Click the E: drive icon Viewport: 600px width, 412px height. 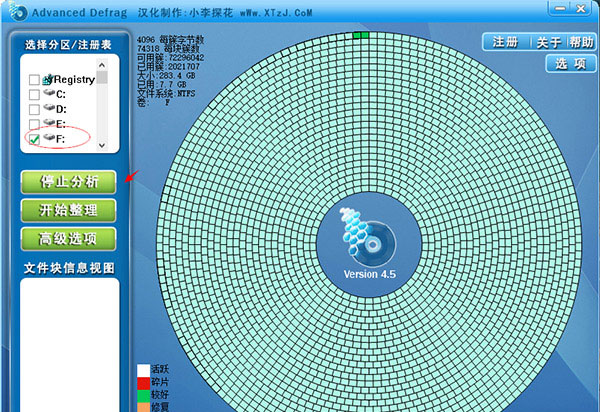(49, 123)
